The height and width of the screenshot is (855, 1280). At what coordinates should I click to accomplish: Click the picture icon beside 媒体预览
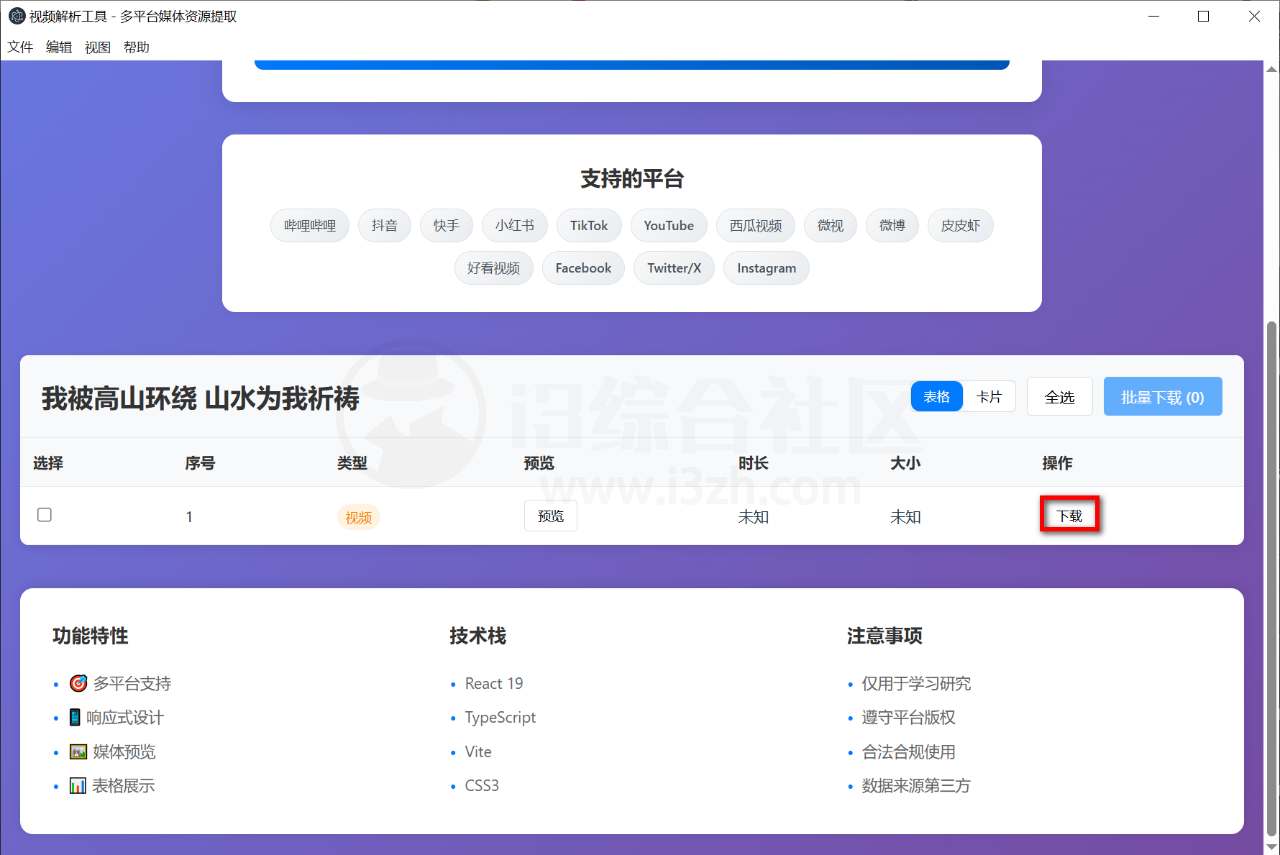click(x=78, y=751)
